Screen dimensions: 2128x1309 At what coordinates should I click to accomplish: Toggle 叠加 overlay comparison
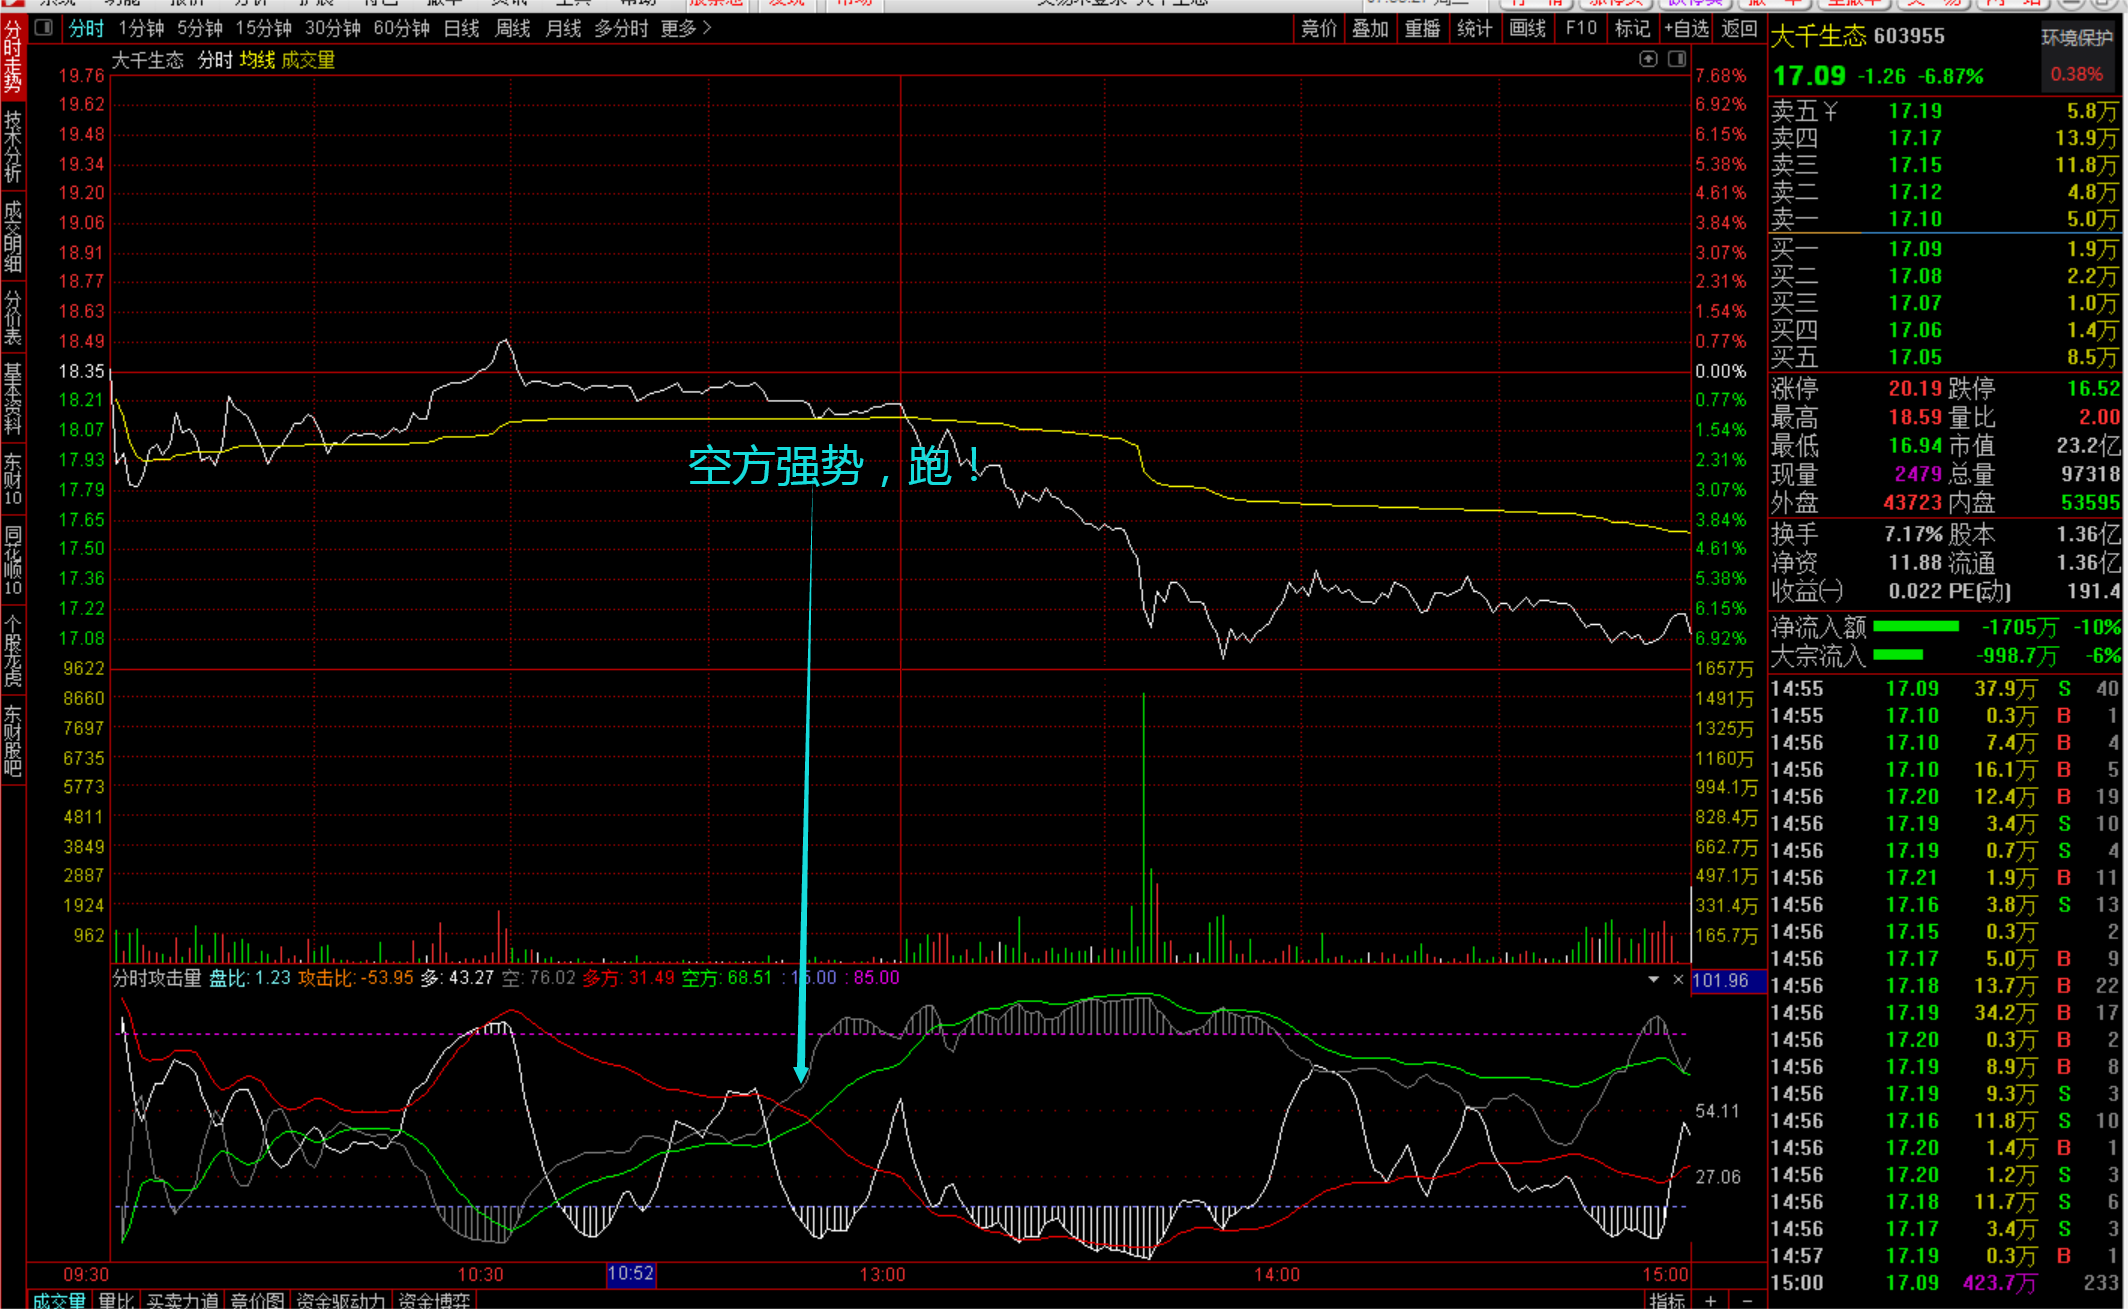click(1370, 28)
